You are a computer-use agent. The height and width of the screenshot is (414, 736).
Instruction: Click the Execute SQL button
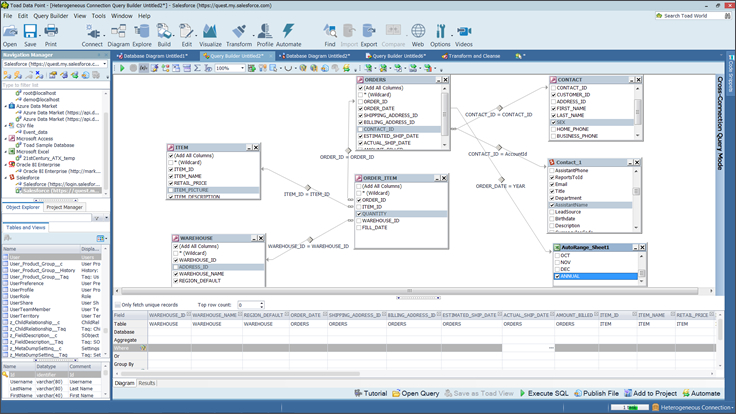(x=544, y=394)
